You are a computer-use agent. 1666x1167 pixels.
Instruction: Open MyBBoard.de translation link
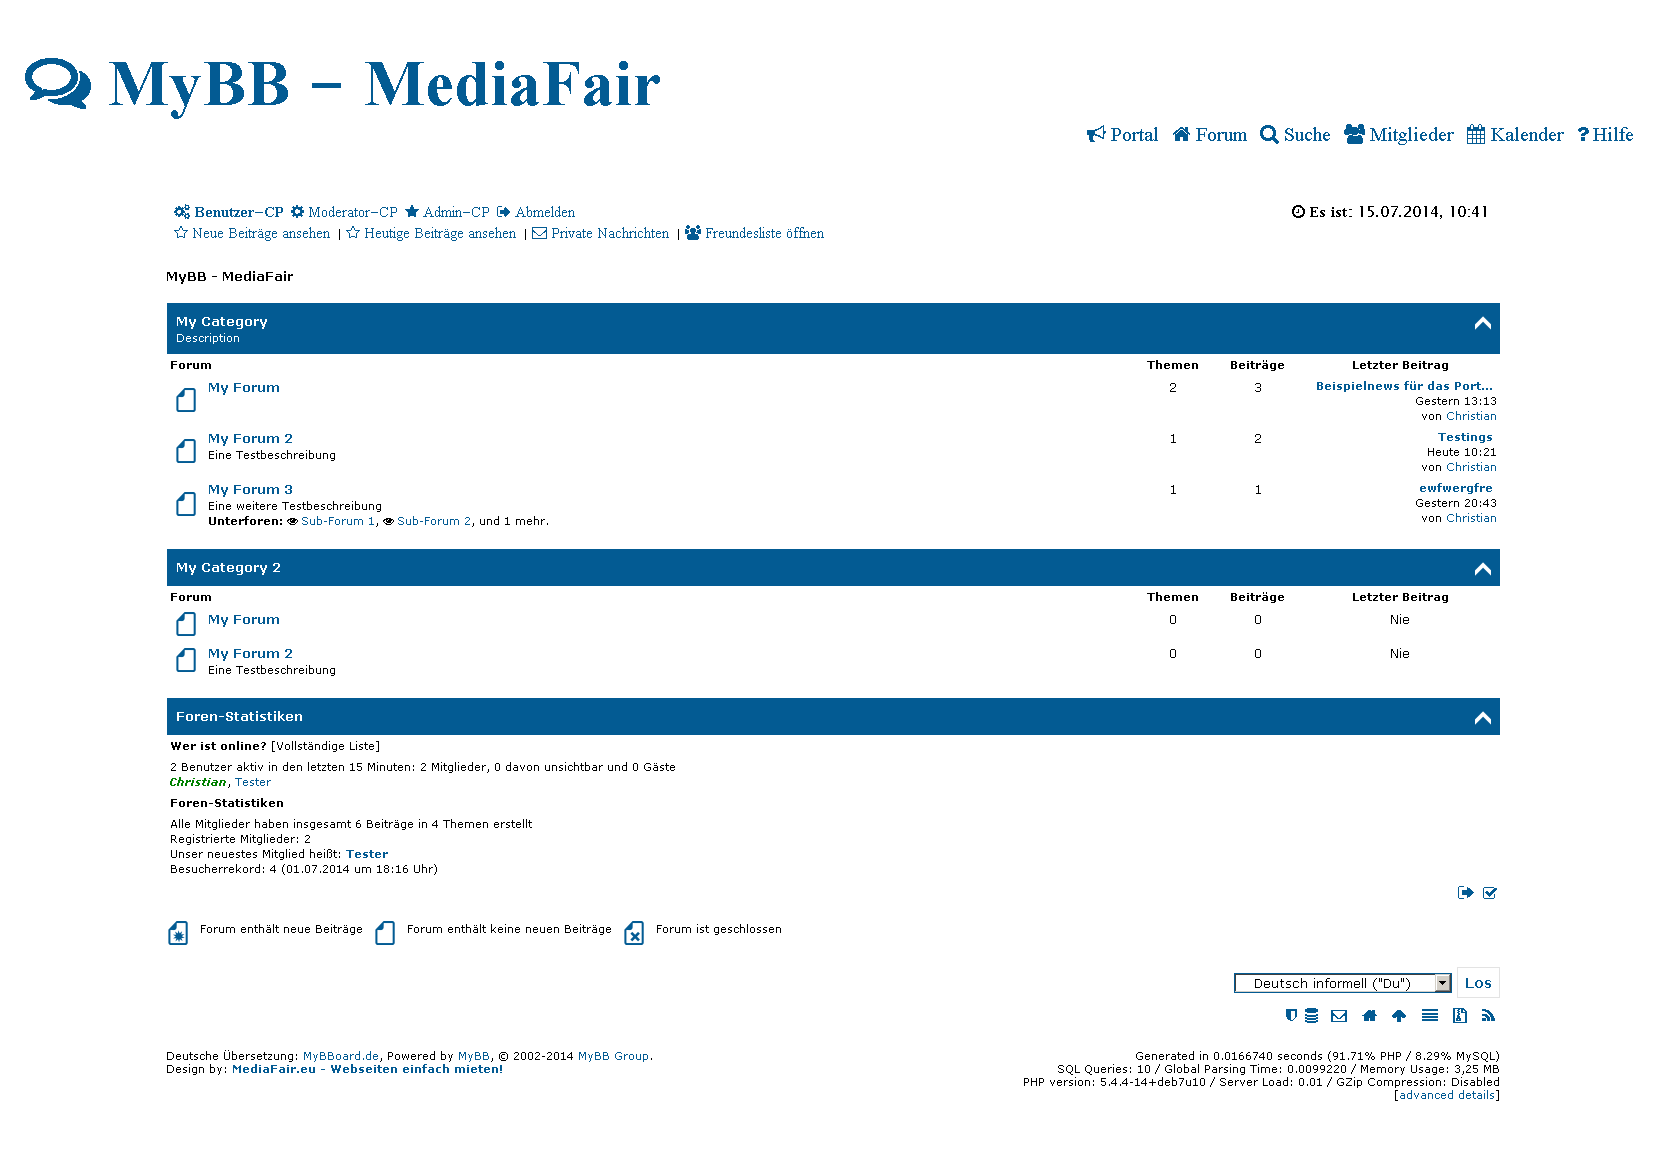coord(341,1056)
